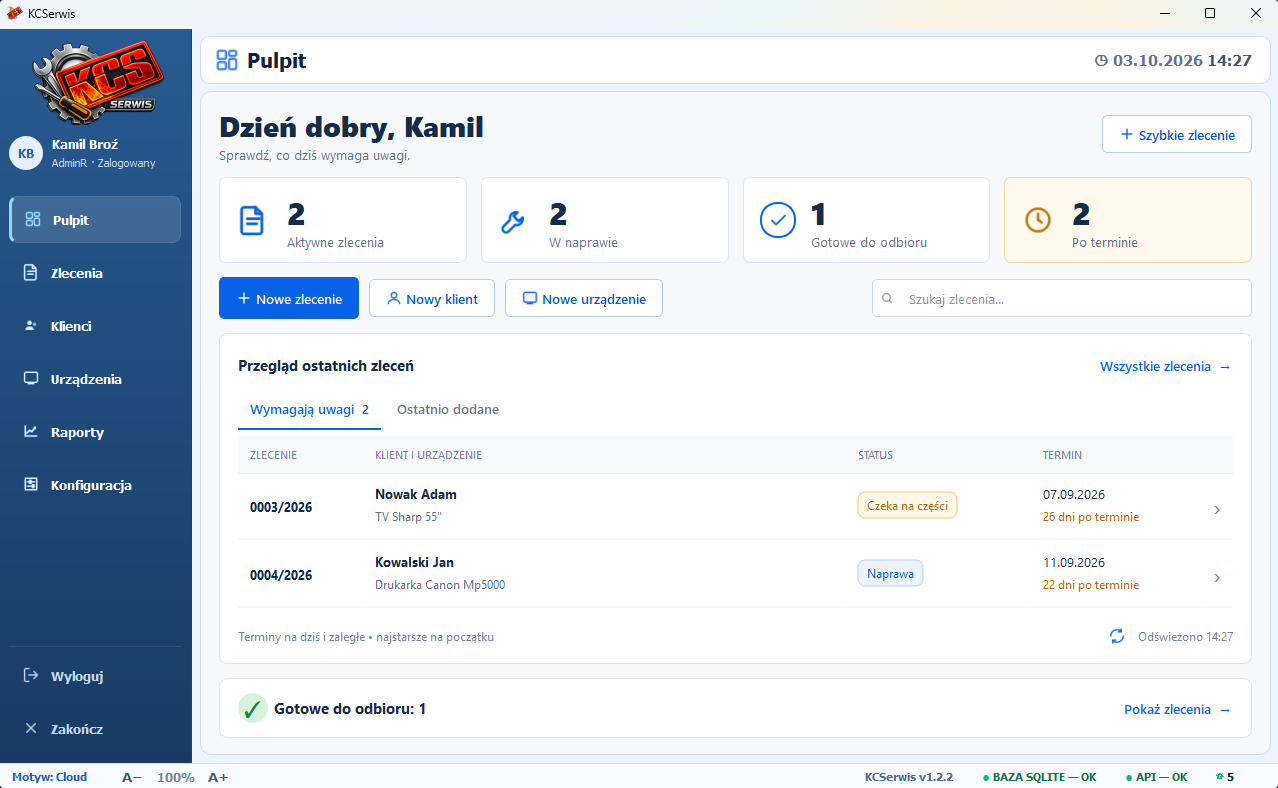This screenshot has width=1278, height=788.
Task: Open the Aktywne zlecenia summary card
Action: tap(343, 220)
